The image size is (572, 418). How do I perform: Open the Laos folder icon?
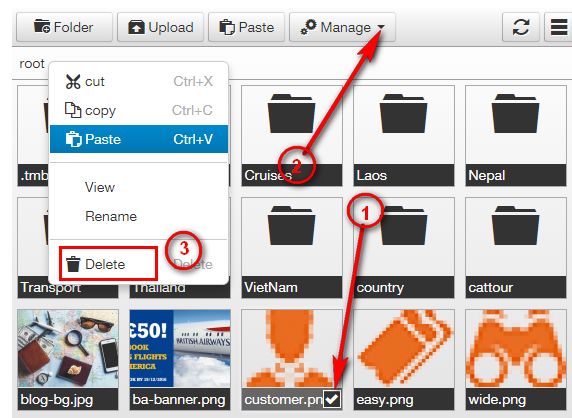[x=403, y=113]
